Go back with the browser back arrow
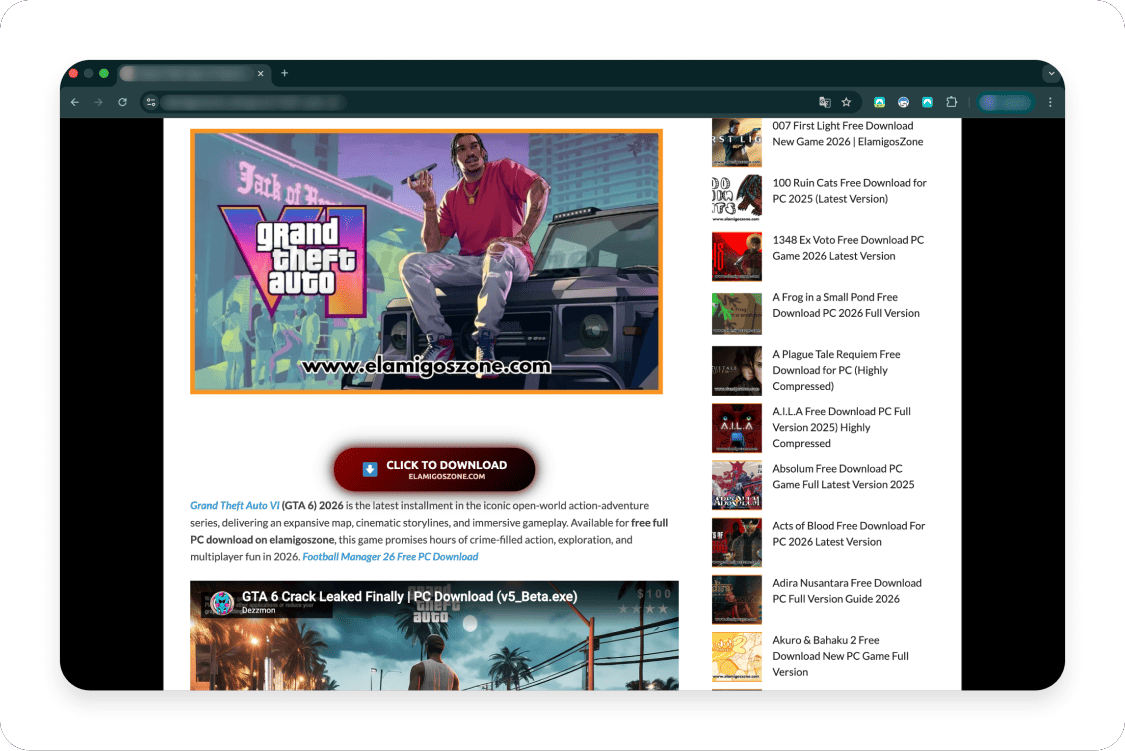Viewport: 1125px width, 751px height. (x=75, y=103)
